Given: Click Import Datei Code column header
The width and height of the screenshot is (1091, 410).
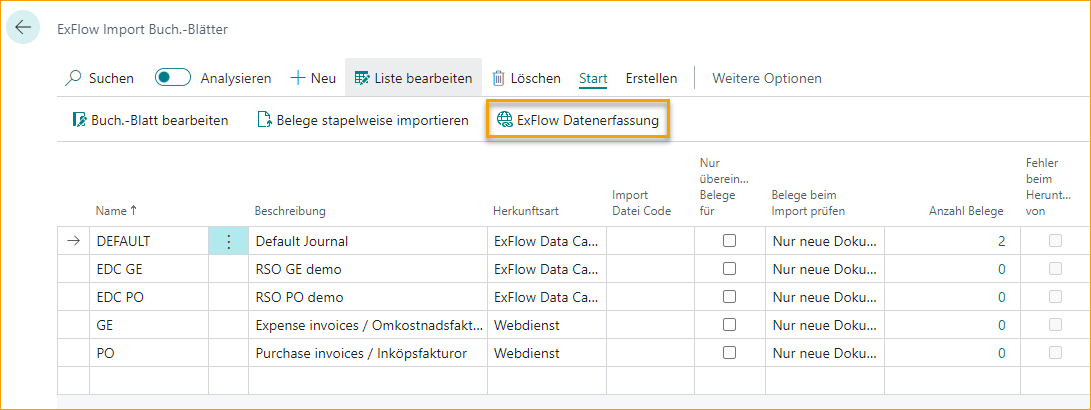Looking at the screenshot, I should pos(641,203).
